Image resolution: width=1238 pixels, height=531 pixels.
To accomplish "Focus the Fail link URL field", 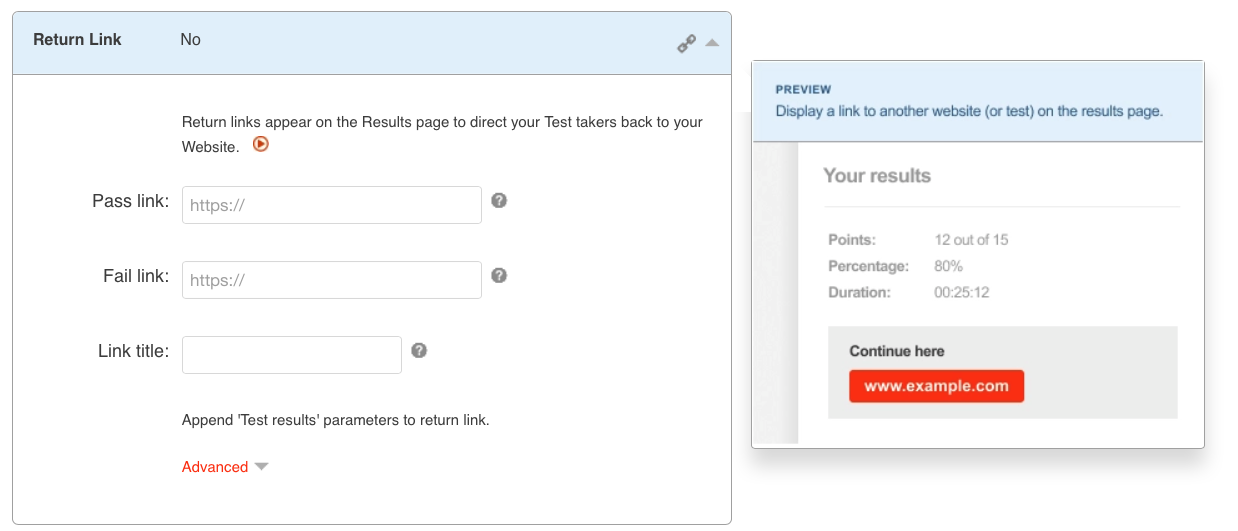I will [x=331, y=280].
